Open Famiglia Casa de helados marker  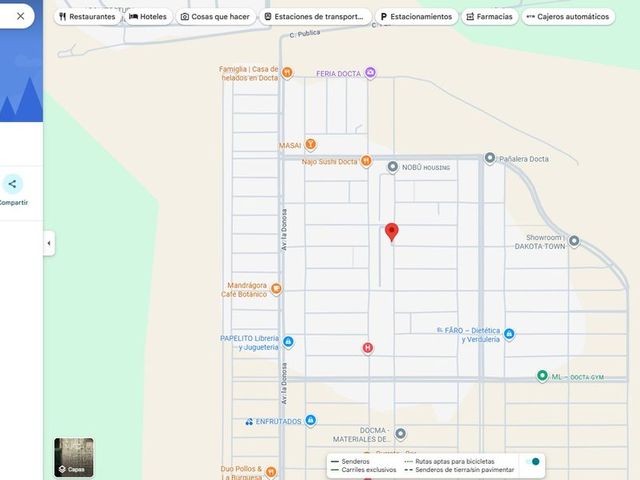click(x=287, y=73)
